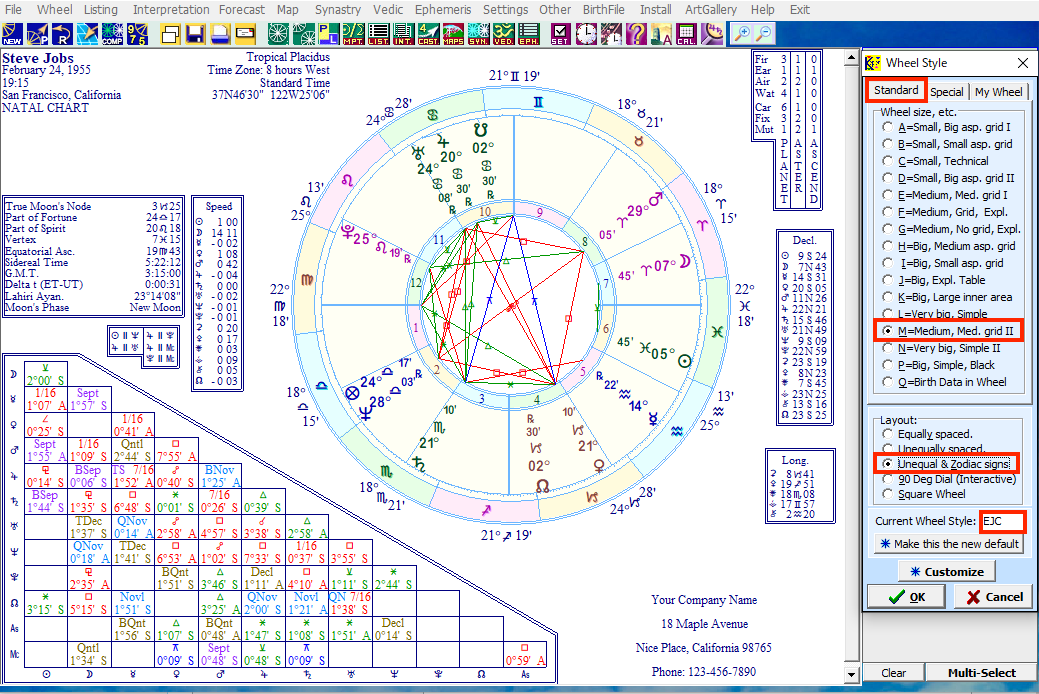Screen dimensions: 1039x694
Task: Open the Exit menu item
Action: click(800, 9)
